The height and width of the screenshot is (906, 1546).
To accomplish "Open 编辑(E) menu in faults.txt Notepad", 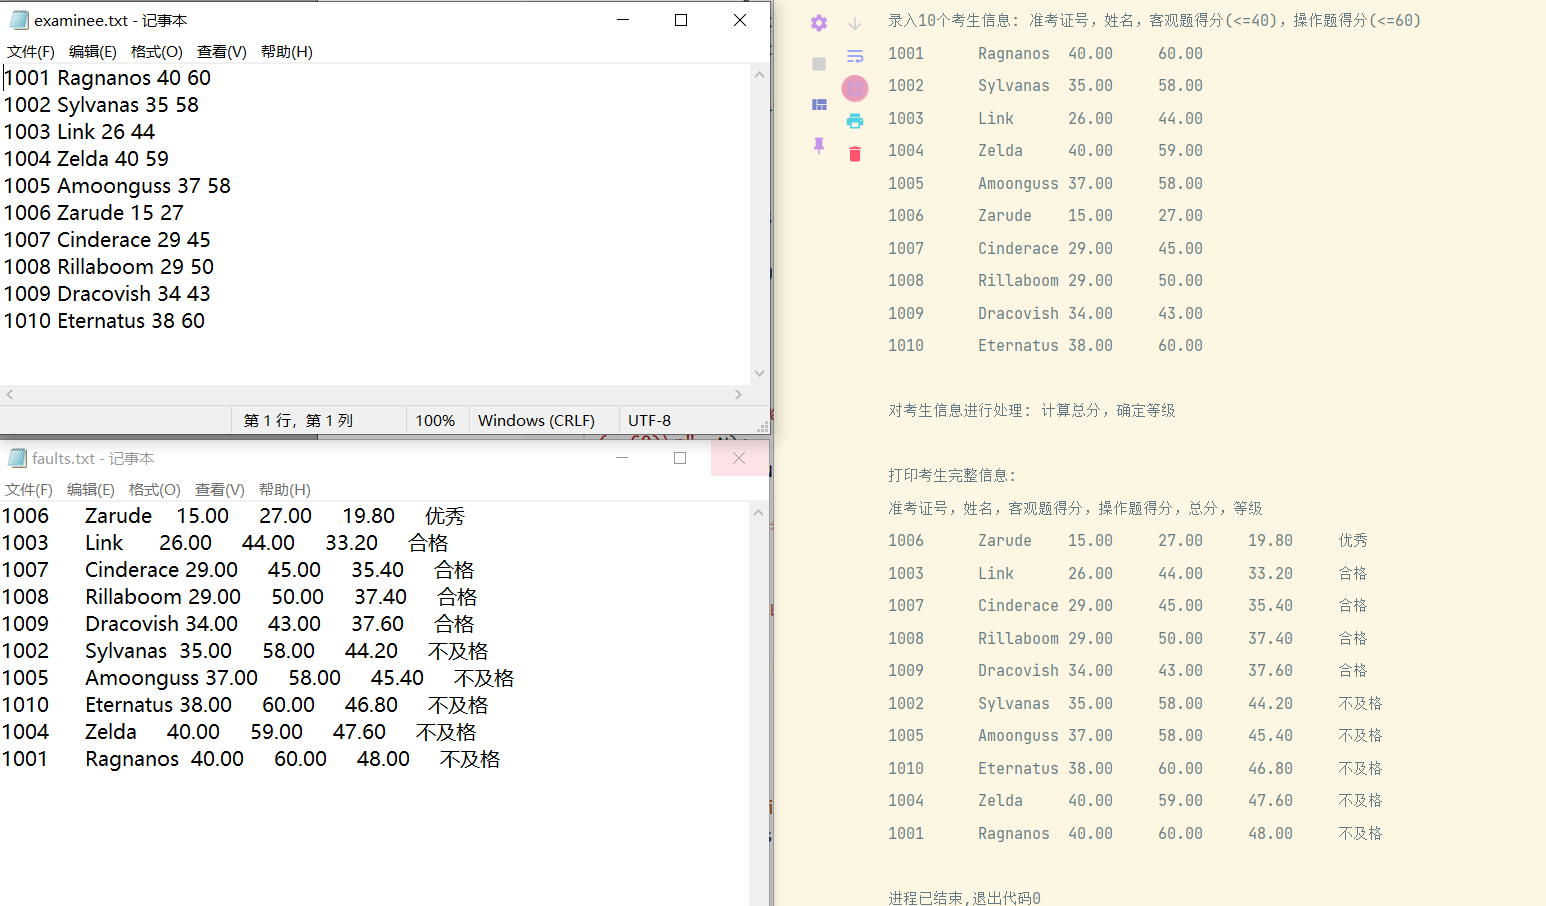I will coord(91,489).
